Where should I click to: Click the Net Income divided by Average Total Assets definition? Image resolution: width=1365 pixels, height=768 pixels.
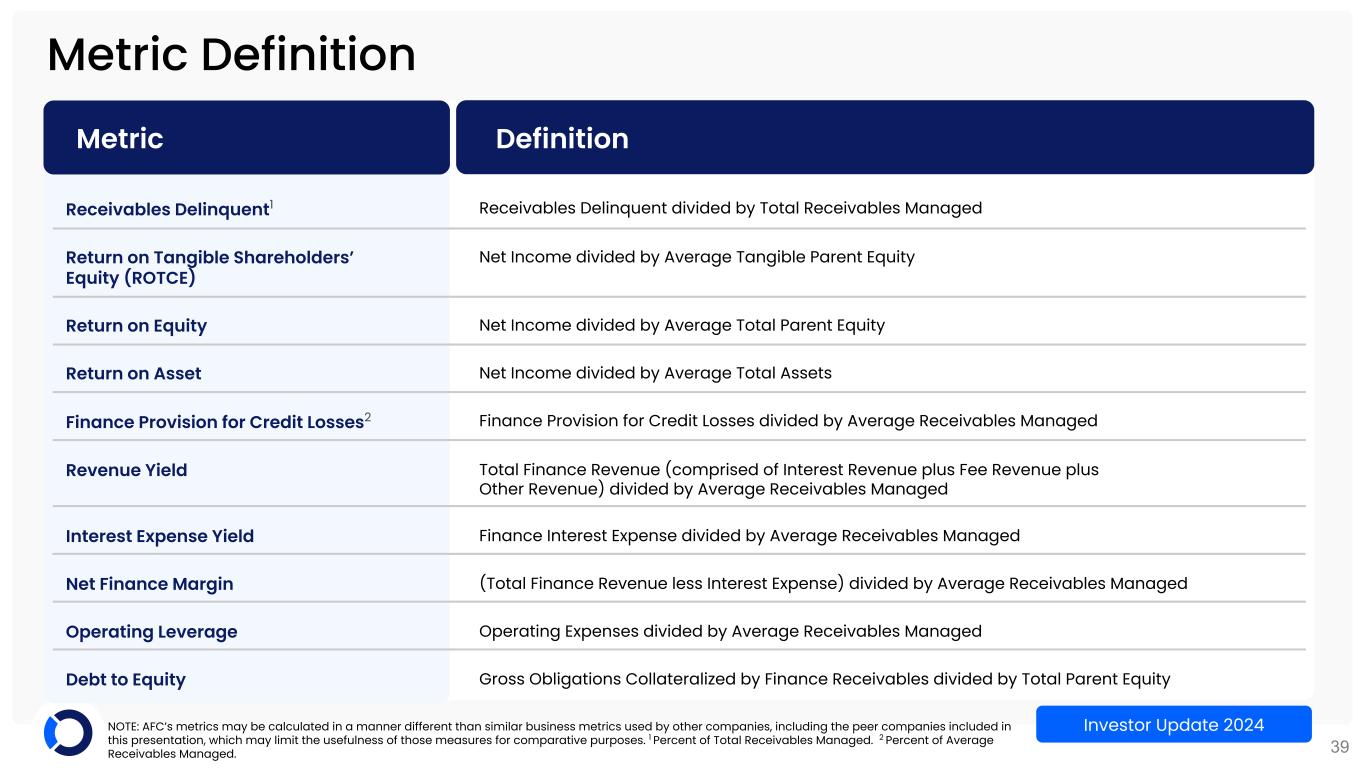coord(655,373)
